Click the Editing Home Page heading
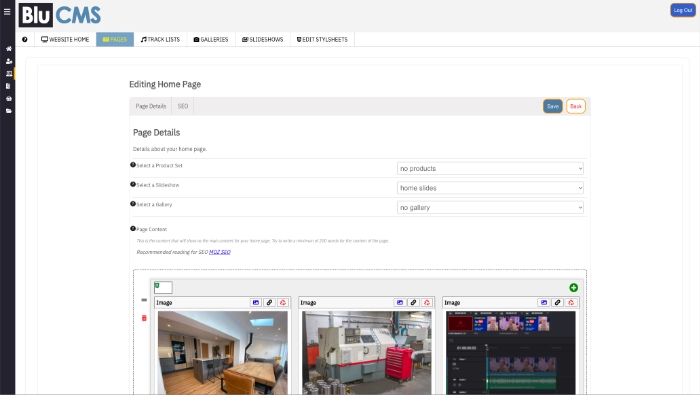This screenshot has height=395, width=700. click(165, 84)
